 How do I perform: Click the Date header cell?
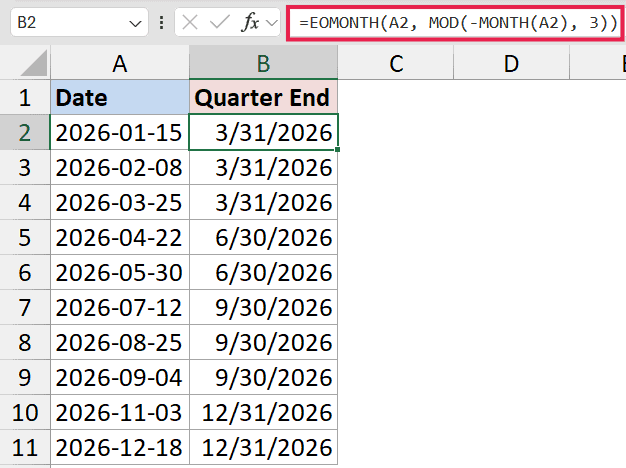[x=120, y=97]
